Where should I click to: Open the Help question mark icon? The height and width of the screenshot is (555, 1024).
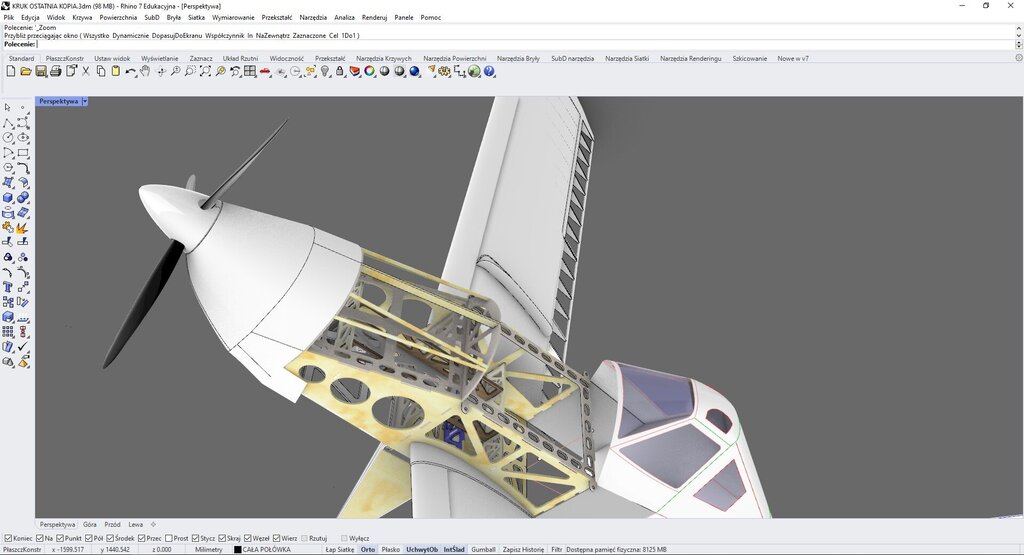click(x=490, y=72)
